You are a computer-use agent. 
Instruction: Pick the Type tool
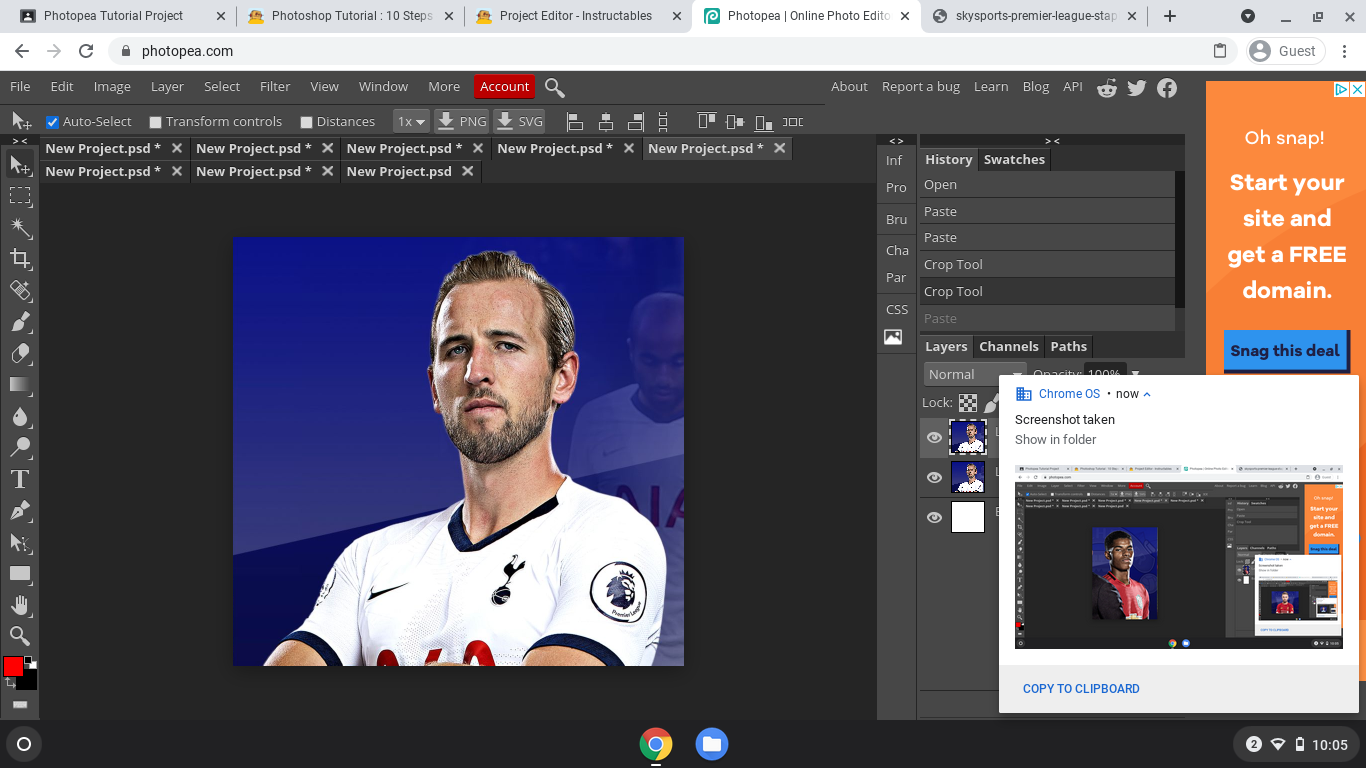coord(19,479)
